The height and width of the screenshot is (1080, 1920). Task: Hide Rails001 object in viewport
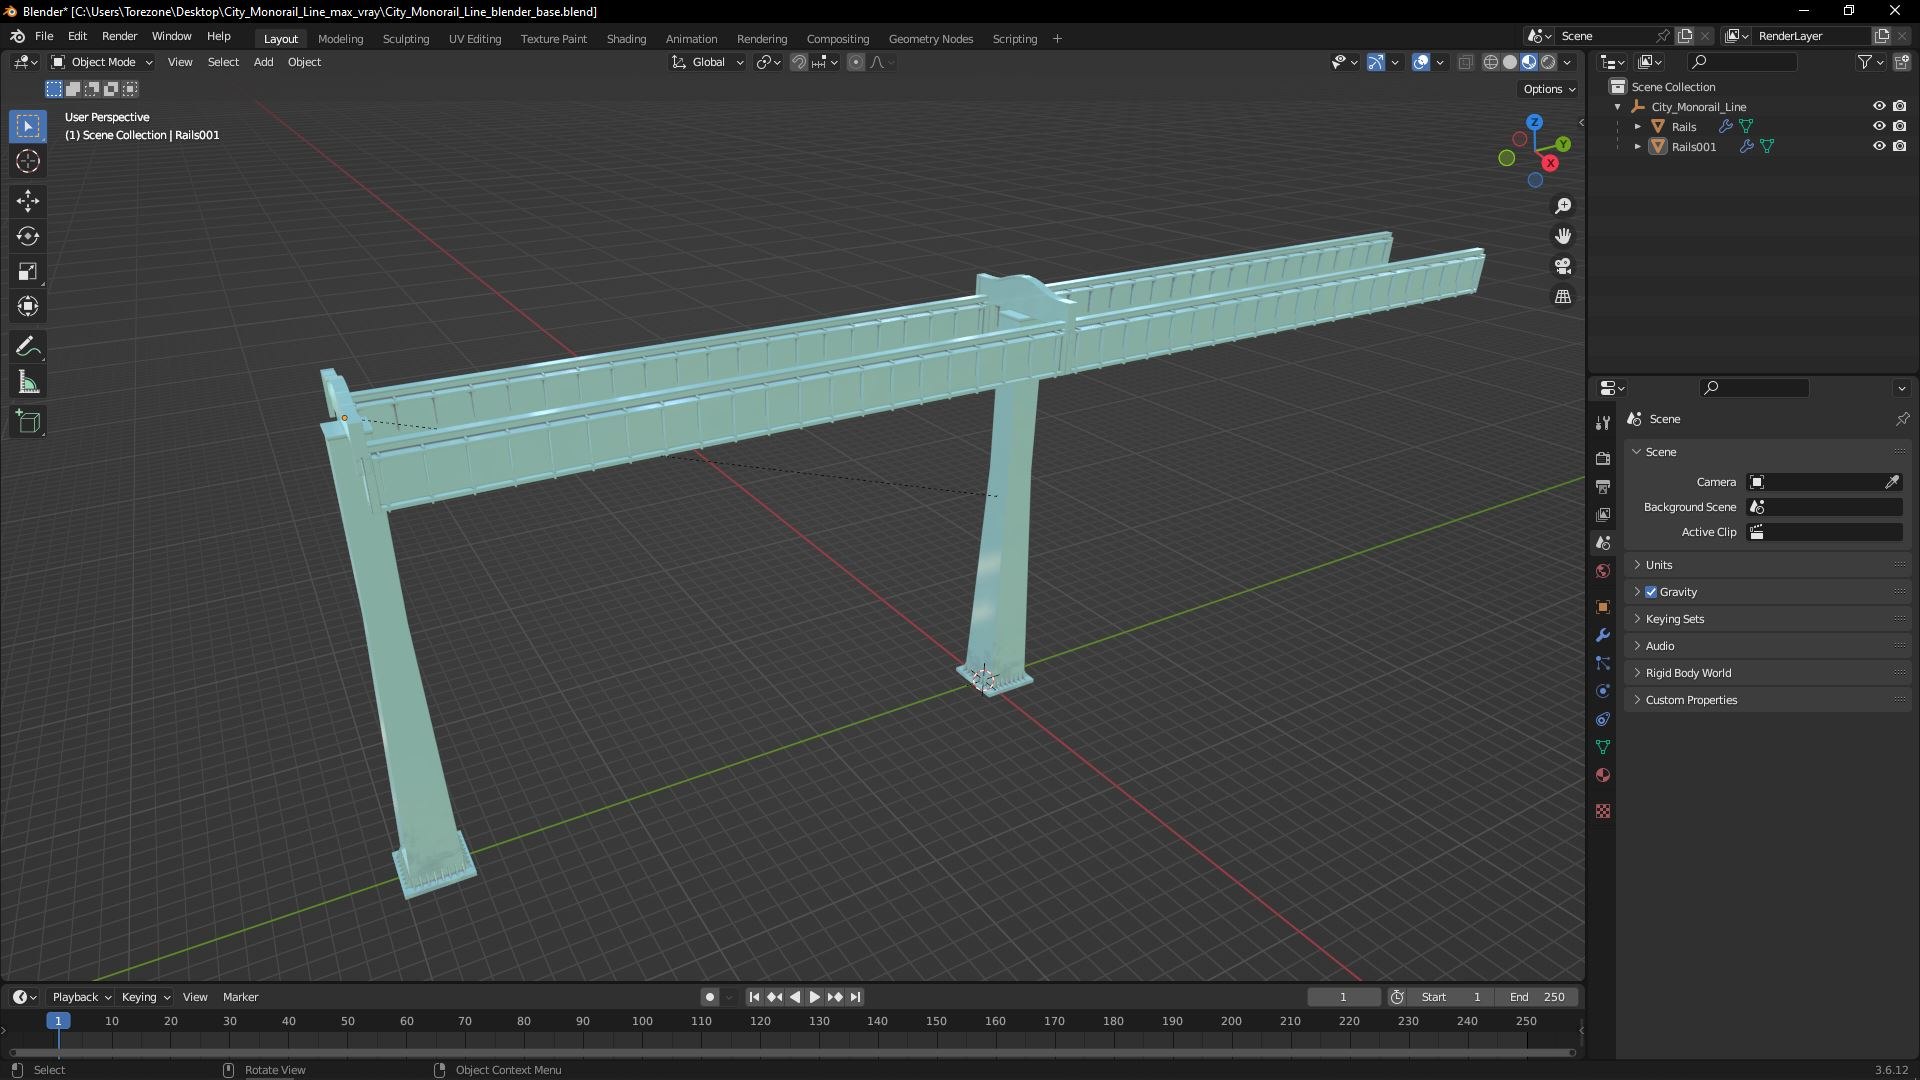[1879, 146]
